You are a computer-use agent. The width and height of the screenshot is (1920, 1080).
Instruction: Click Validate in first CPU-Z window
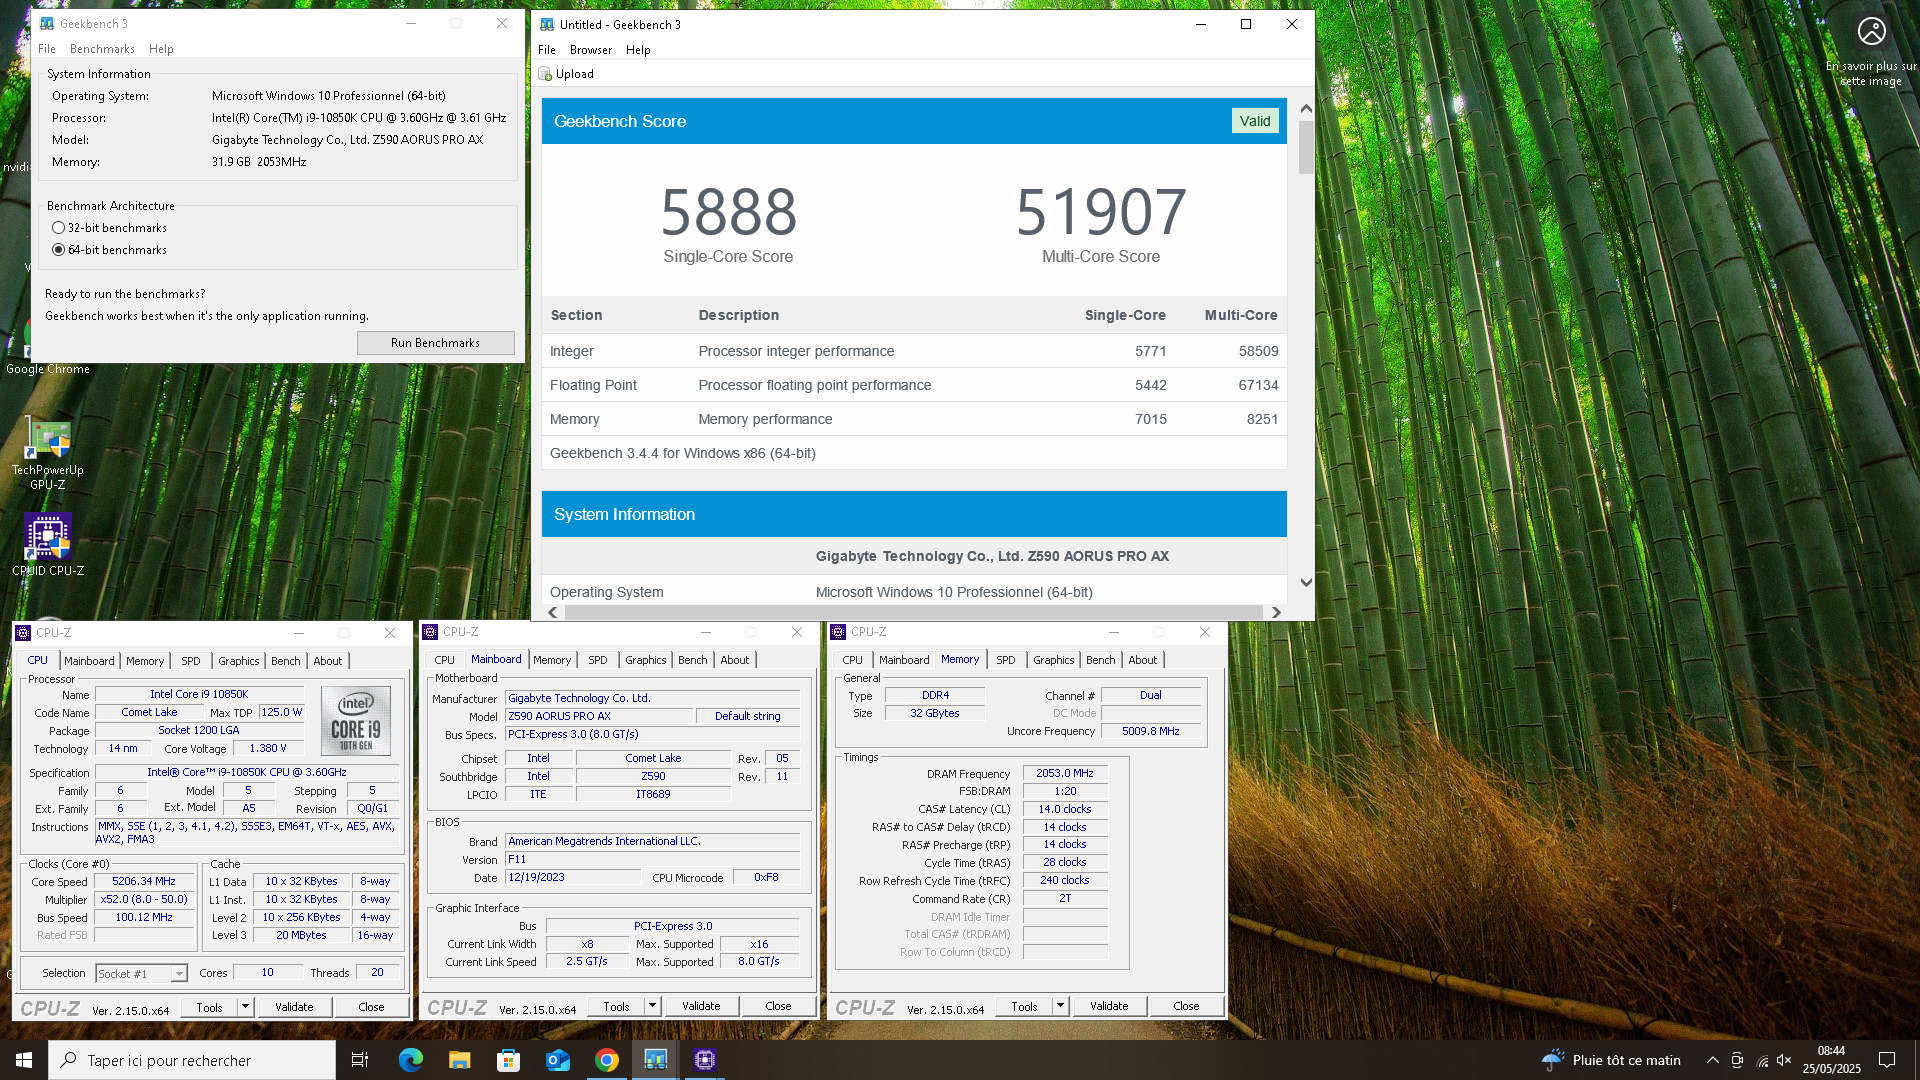(294, 1007)
